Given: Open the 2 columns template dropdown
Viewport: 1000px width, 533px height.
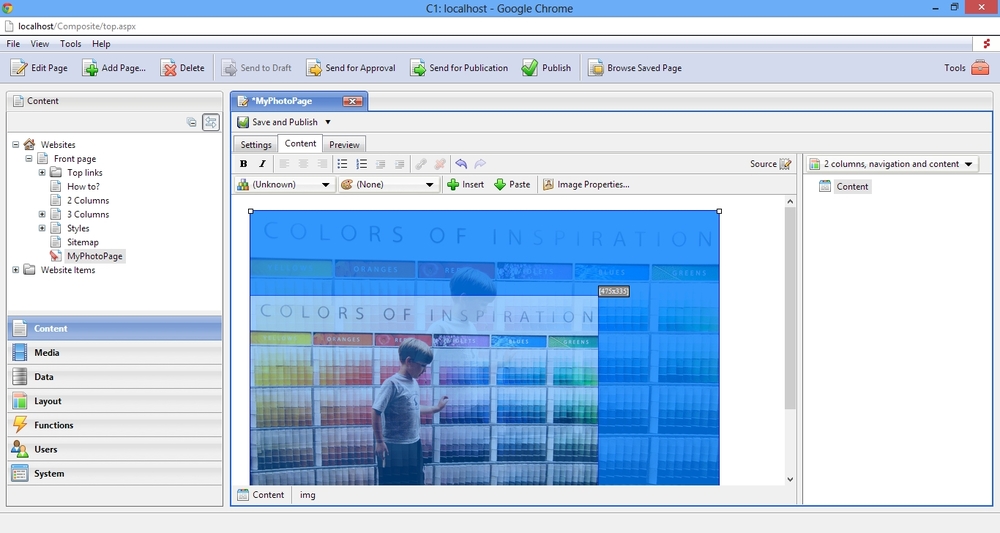Looking at the screenshot, I should [892, 164].
